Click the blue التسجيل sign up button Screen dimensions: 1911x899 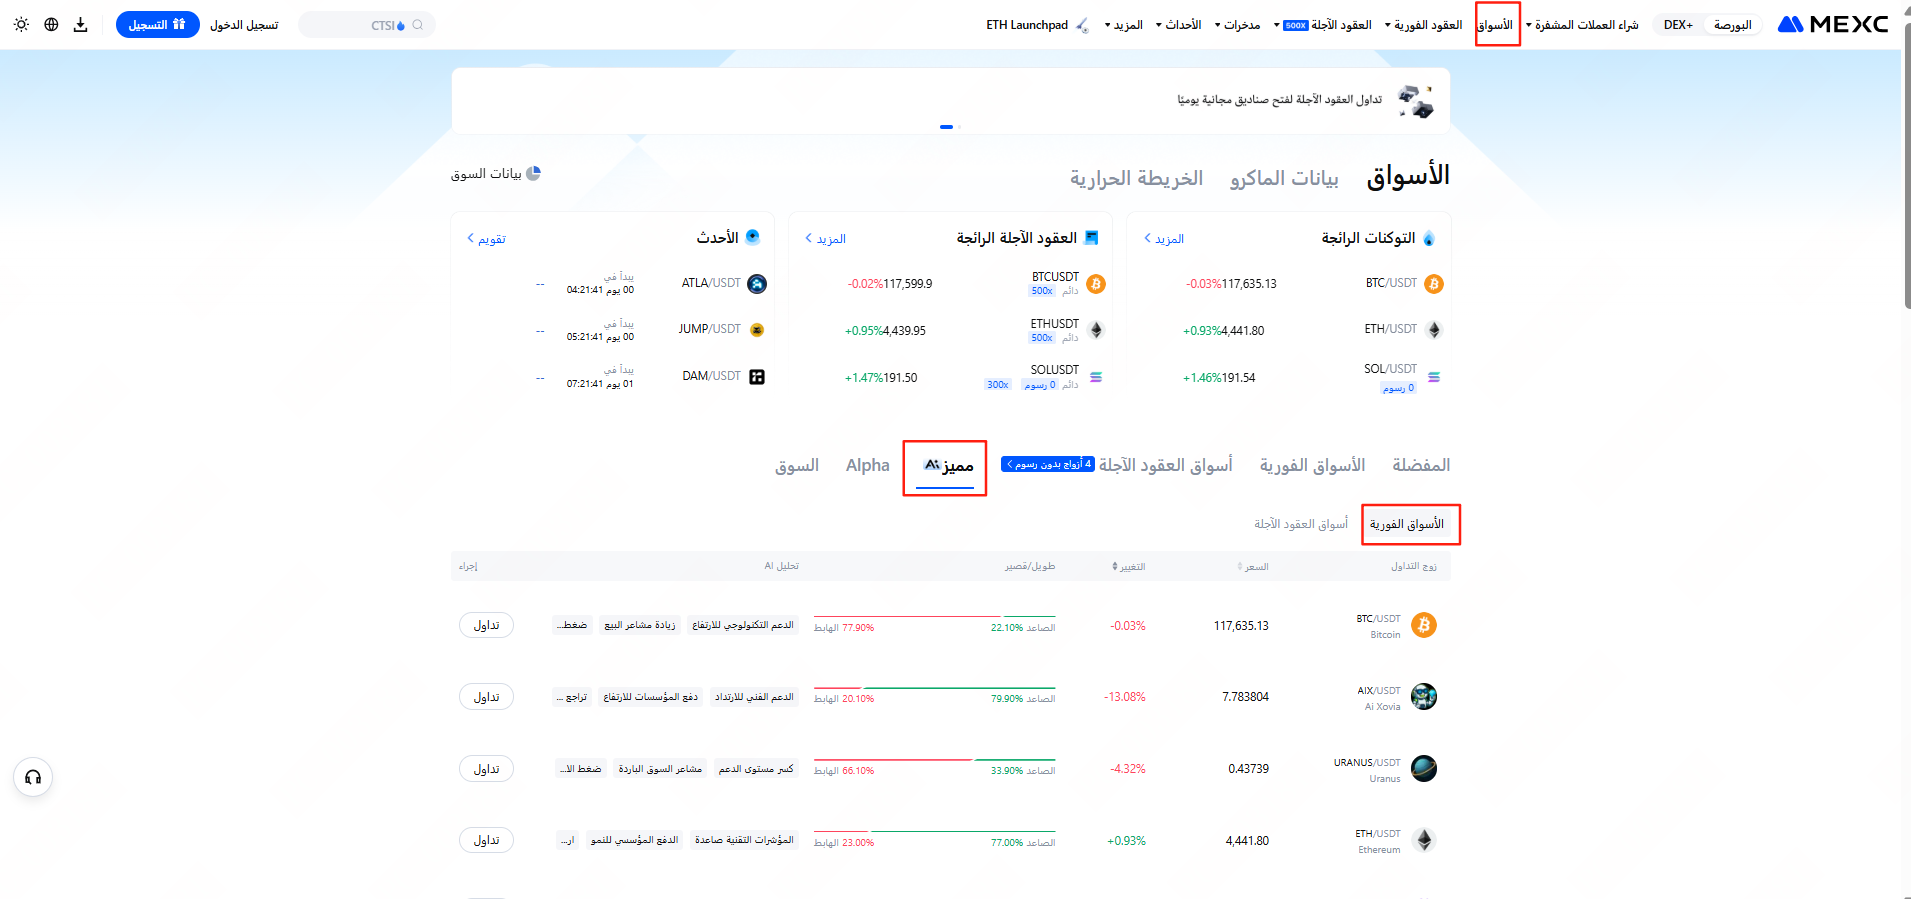coord(158,25)
